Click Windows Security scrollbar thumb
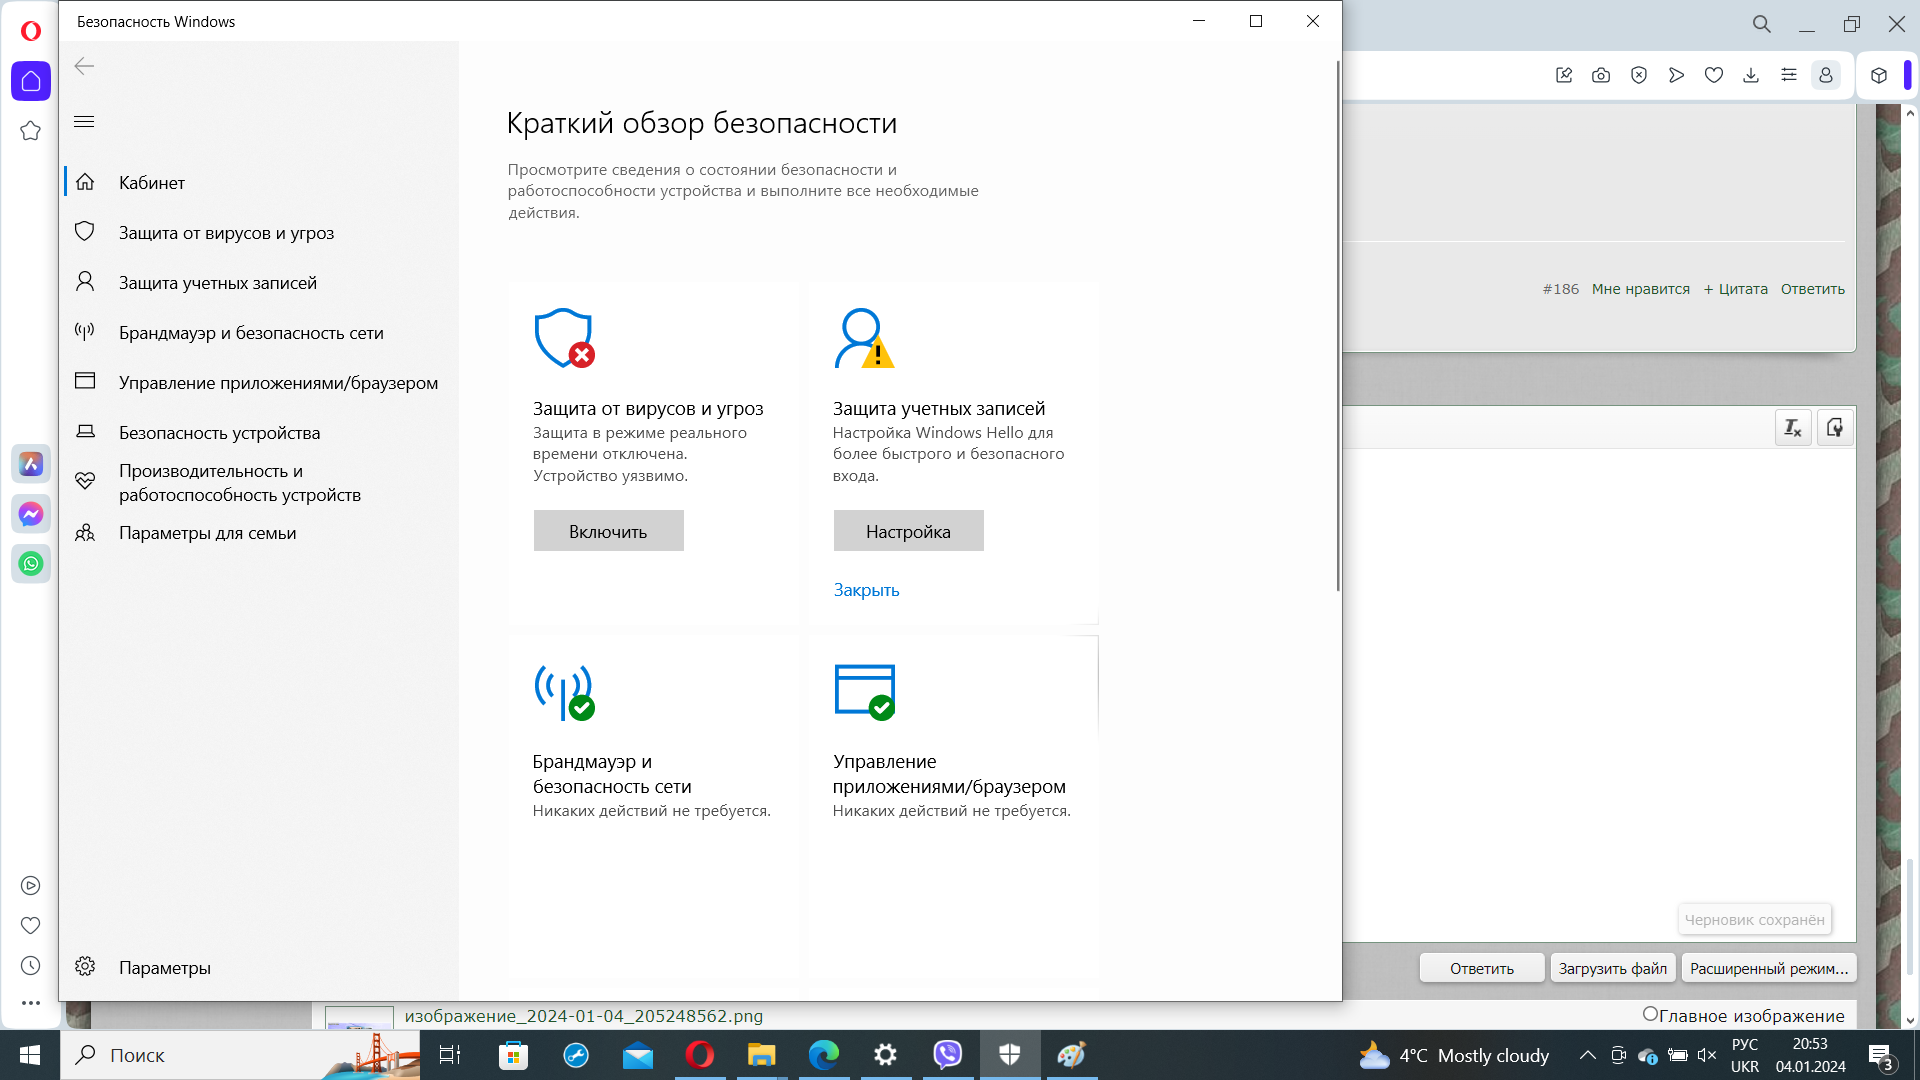This screenshot has height=1080, width=1920. [x=1337, y=325]
